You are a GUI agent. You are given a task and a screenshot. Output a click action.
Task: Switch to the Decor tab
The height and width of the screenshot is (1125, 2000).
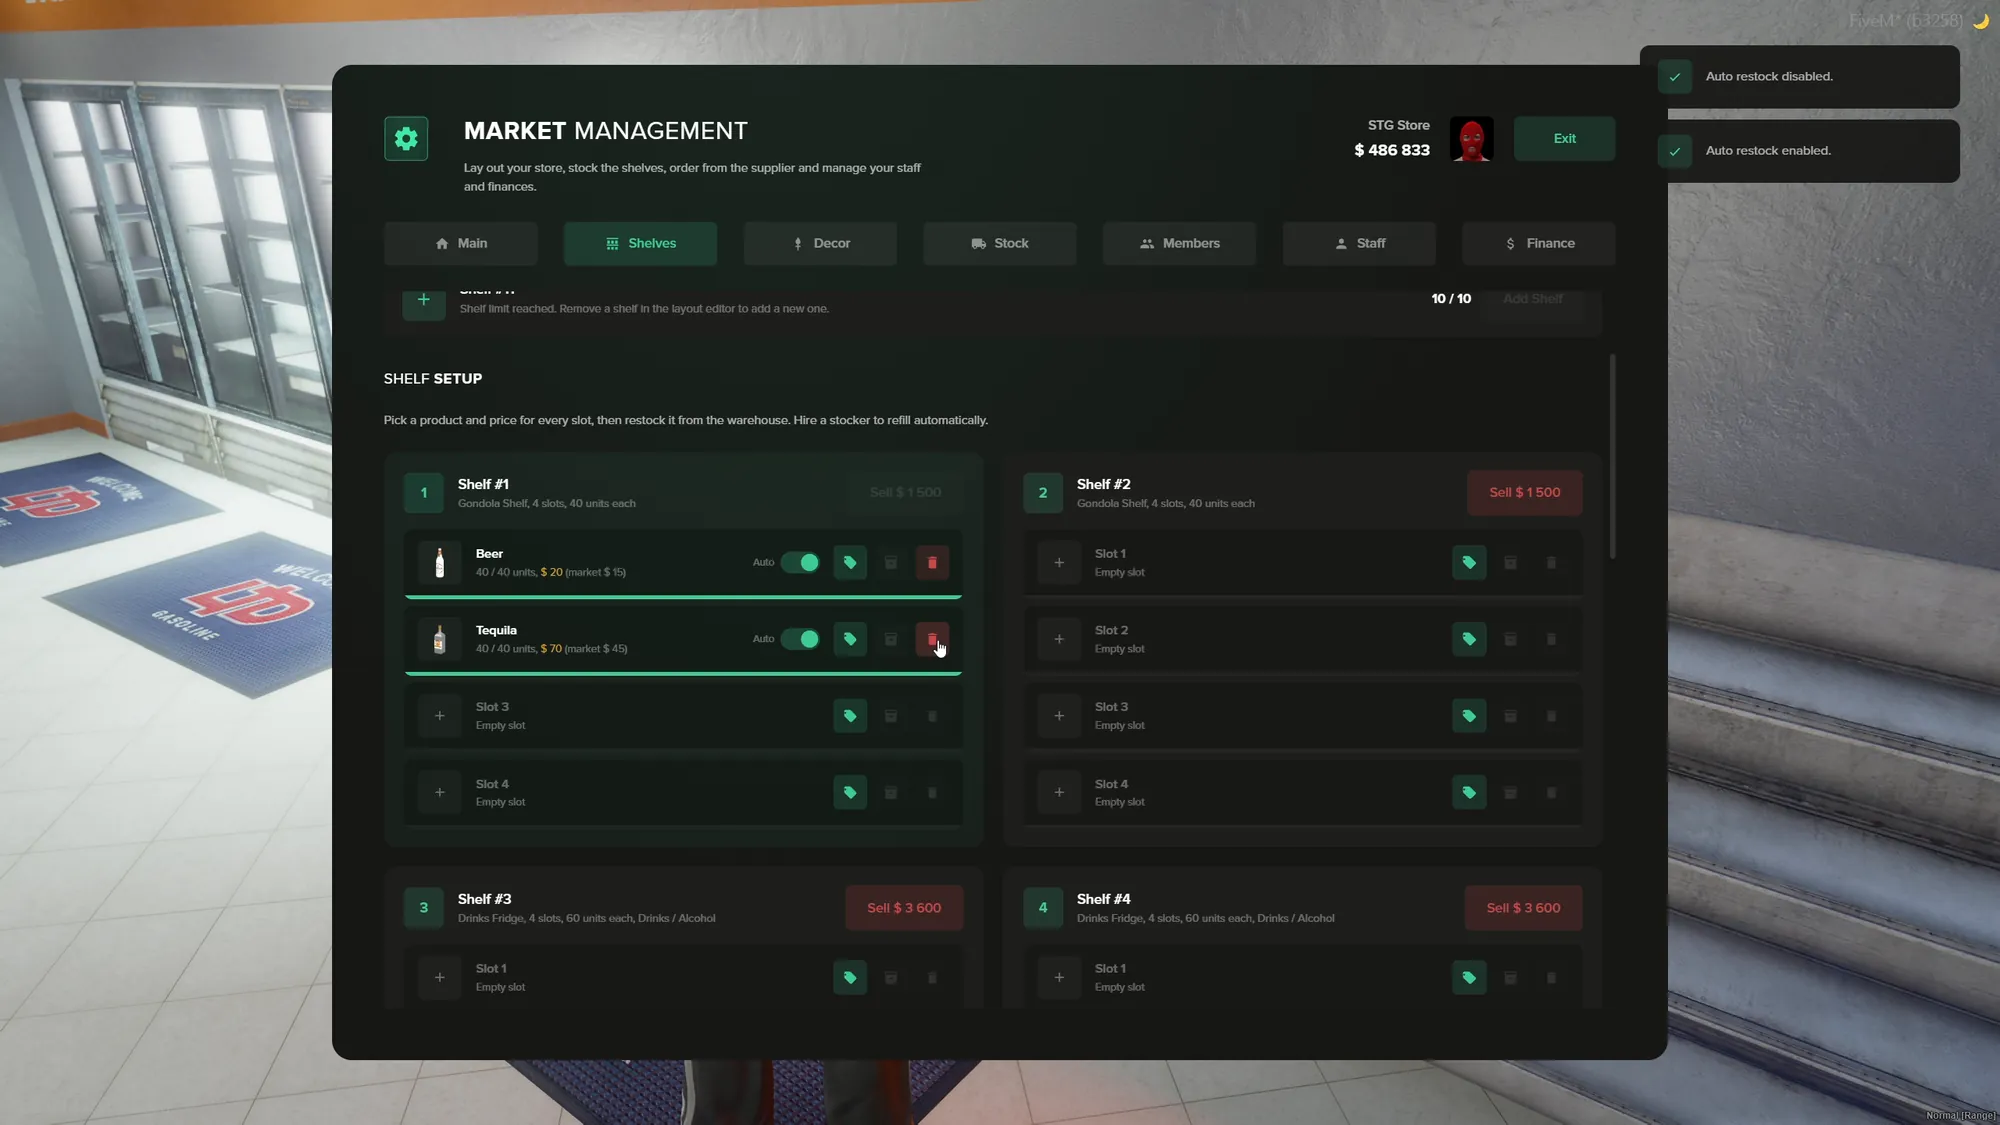820,243
